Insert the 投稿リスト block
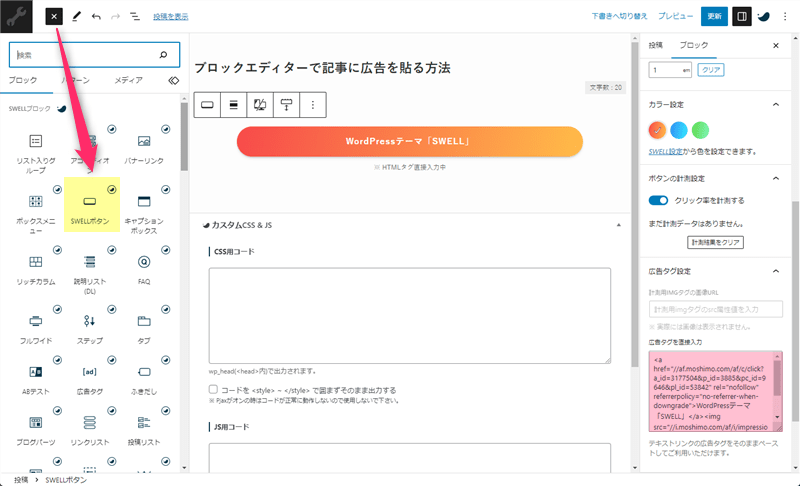800x486 pixels. (x=144, y=429)
